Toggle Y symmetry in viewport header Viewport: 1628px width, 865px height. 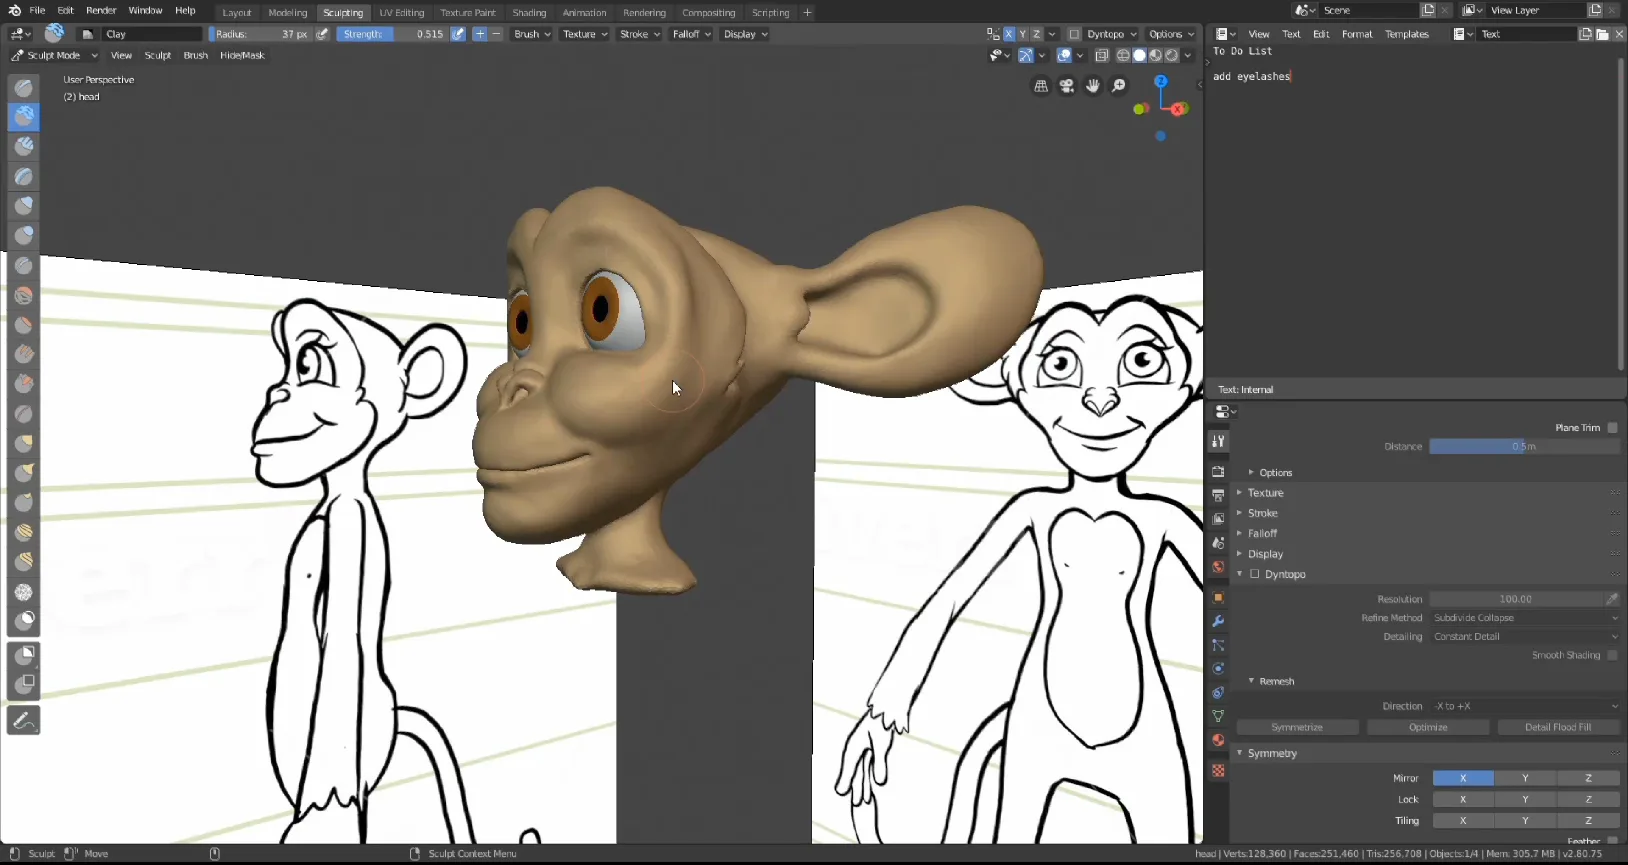(x=1023, y=34)
